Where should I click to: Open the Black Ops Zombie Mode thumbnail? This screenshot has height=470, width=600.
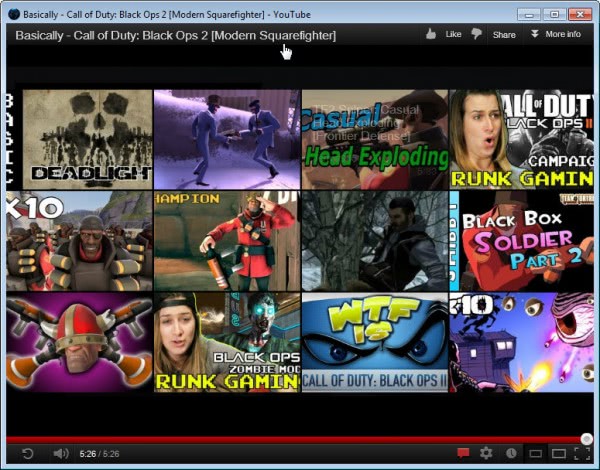tap(227, 343)
